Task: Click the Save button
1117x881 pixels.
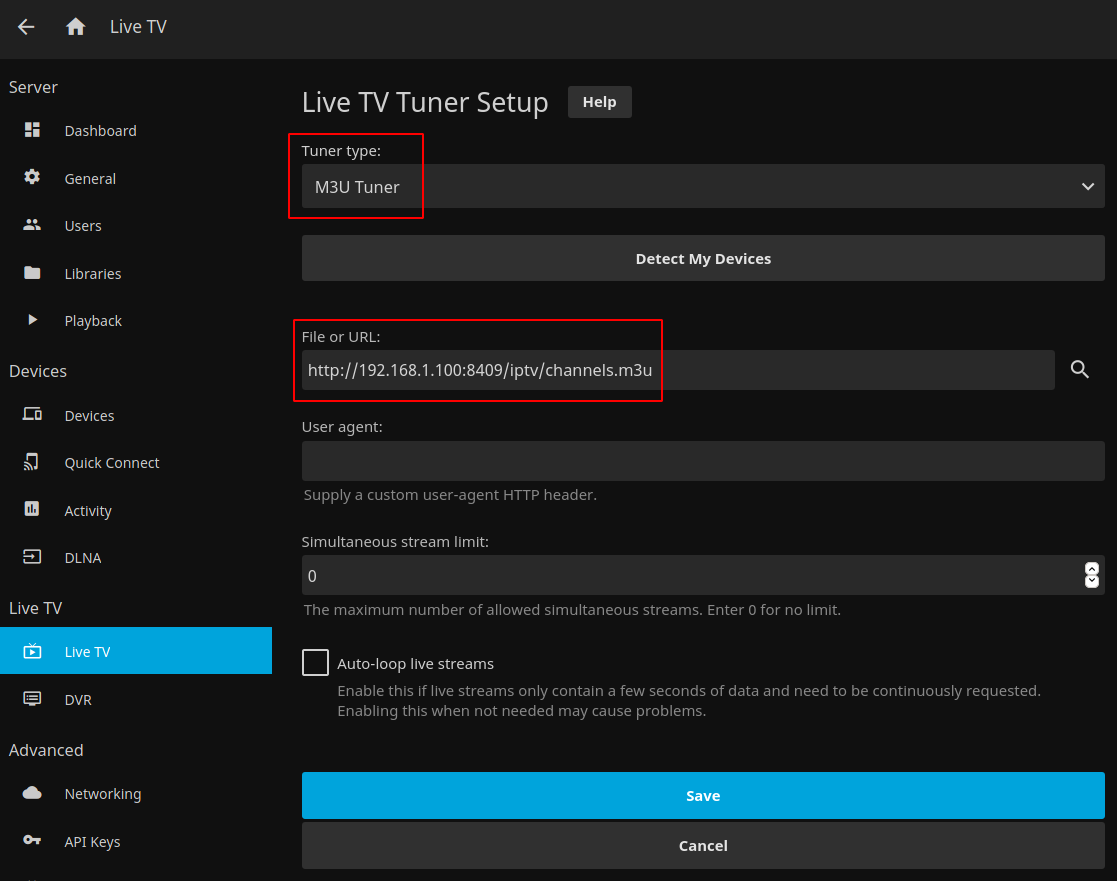Action: (702, 796)
